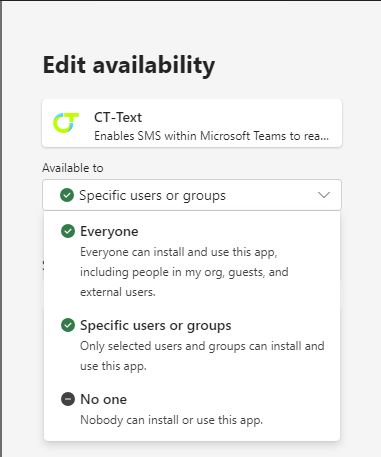This screenshot has width=381, height=457.
Task: Click 'Only selected users and groups' description
Action: tap(202, 356)
